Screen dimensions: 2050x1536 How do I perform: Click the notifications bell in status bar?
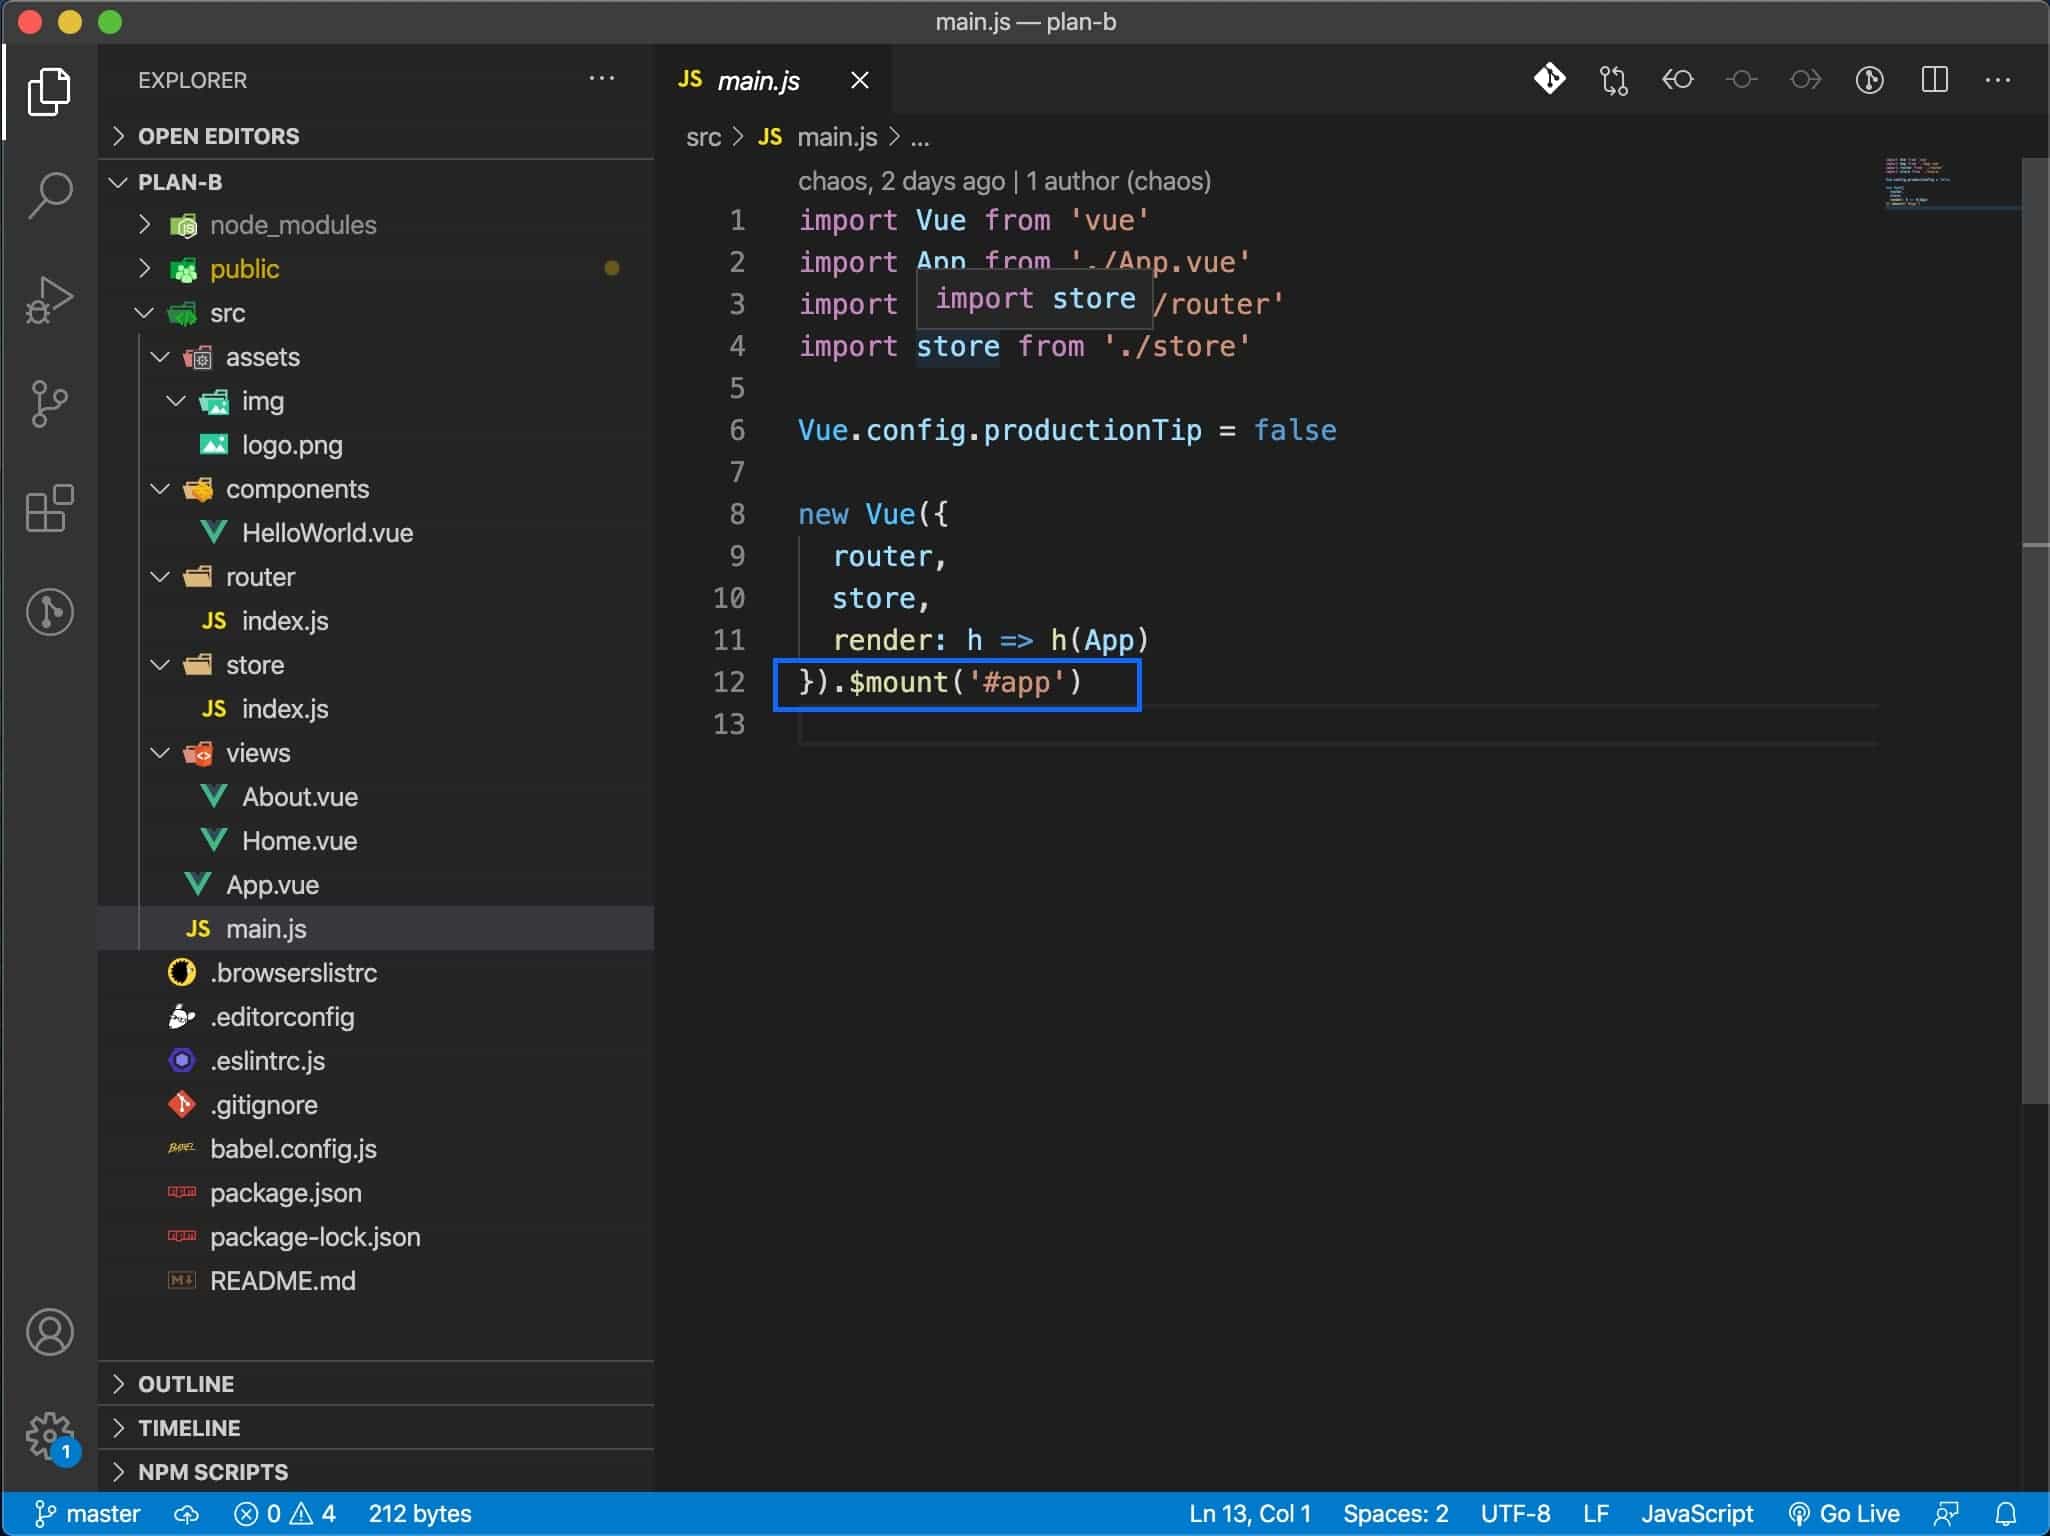point(2005,1514)
